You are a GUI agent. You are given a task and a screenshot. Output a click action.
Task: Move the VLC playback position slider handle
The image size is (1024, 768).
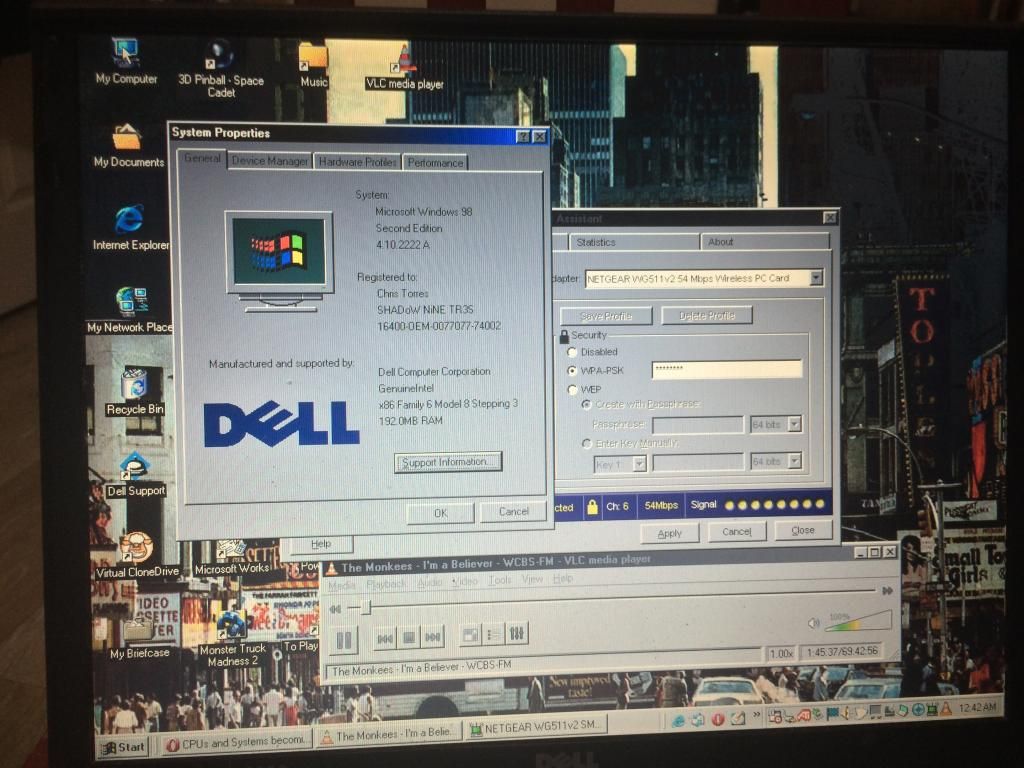[366, 607]
